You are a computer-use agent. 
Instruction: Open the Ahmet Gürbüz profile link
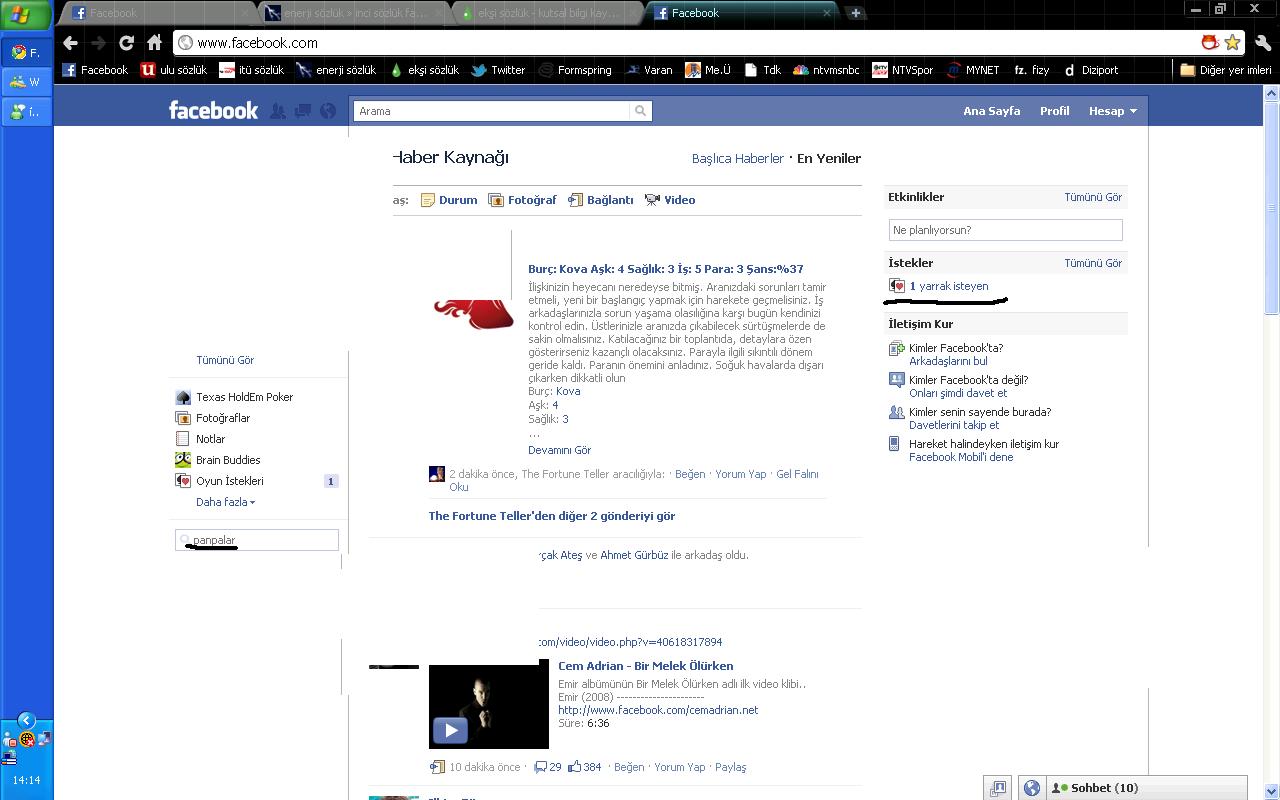(x=634, y=555)
